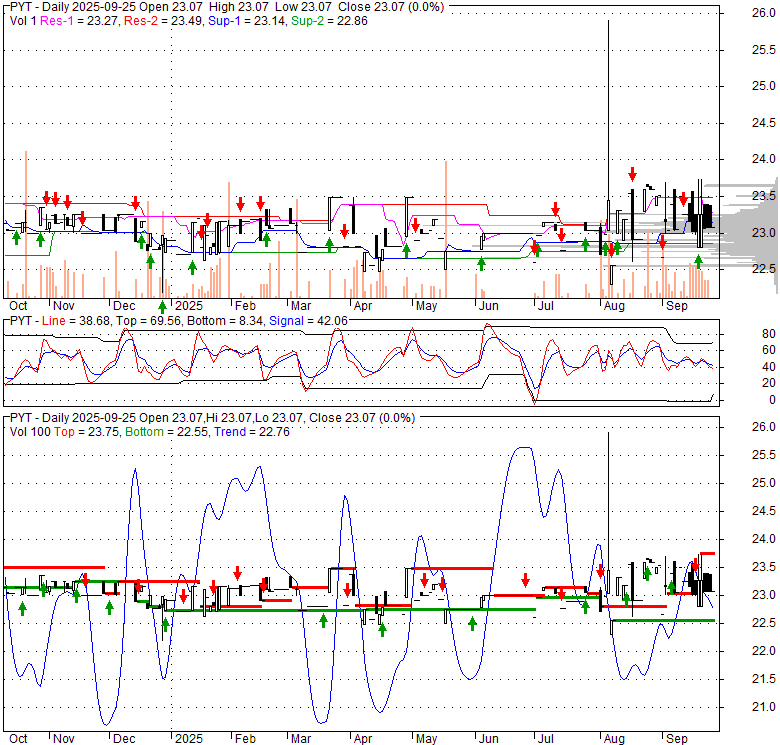
Task: Click the Feb month label under the bottom chart
Action: pyautogui.click(x=245, y=739)
